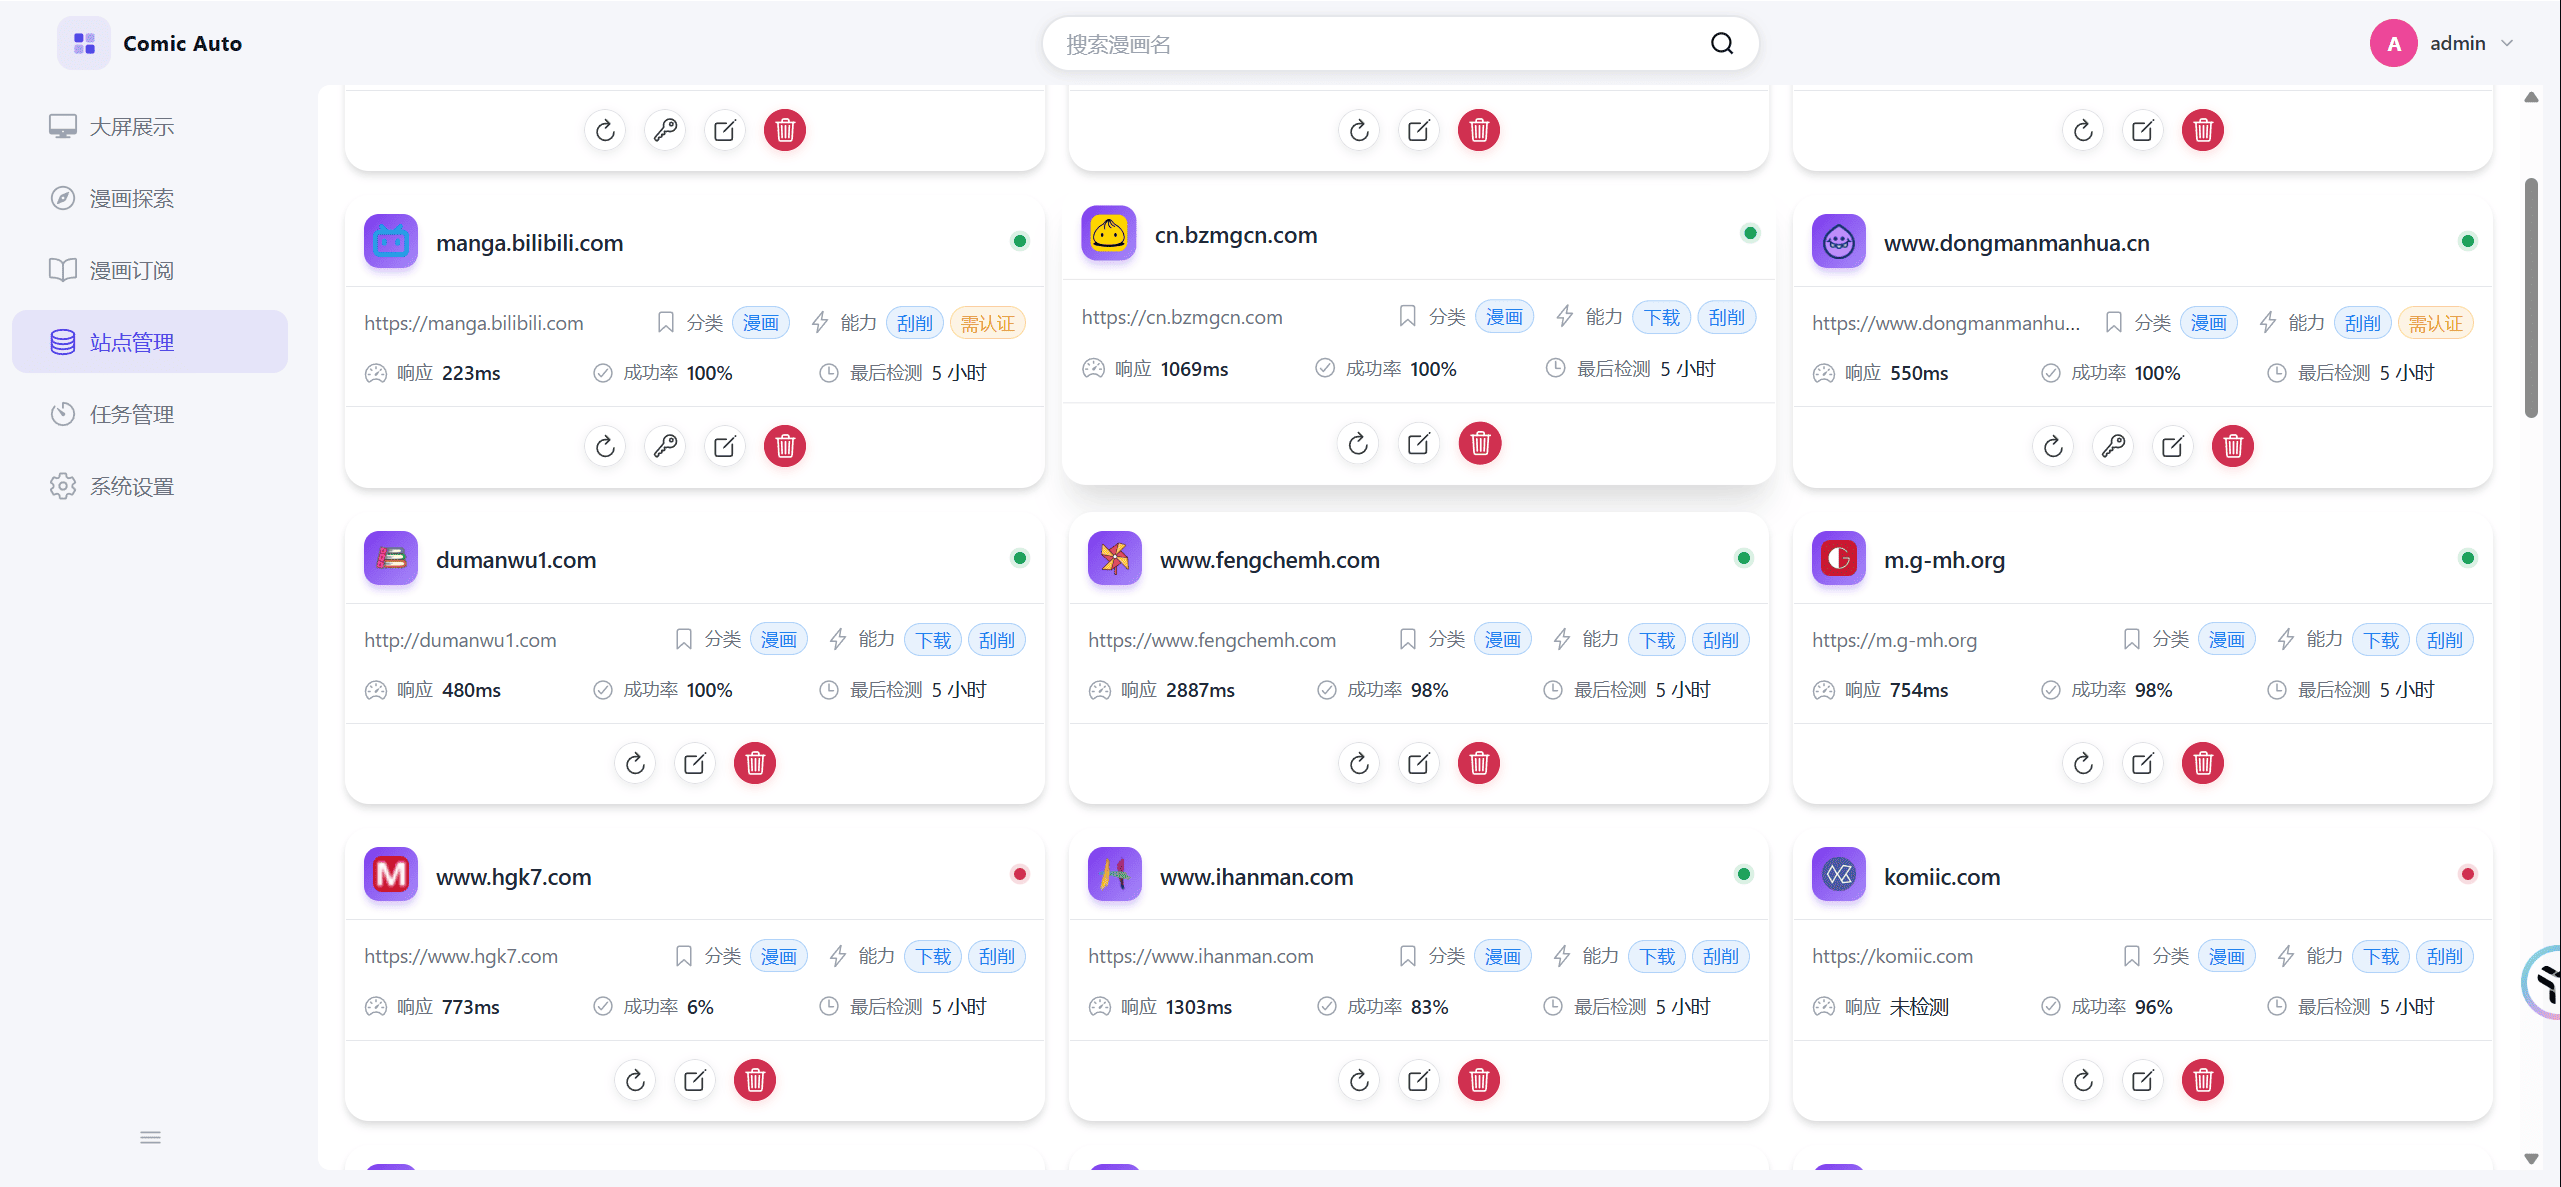The width and height of the screenshot is (2561, 1187).
Task: Go to 系统设置 page
Action: coord(150,486)
